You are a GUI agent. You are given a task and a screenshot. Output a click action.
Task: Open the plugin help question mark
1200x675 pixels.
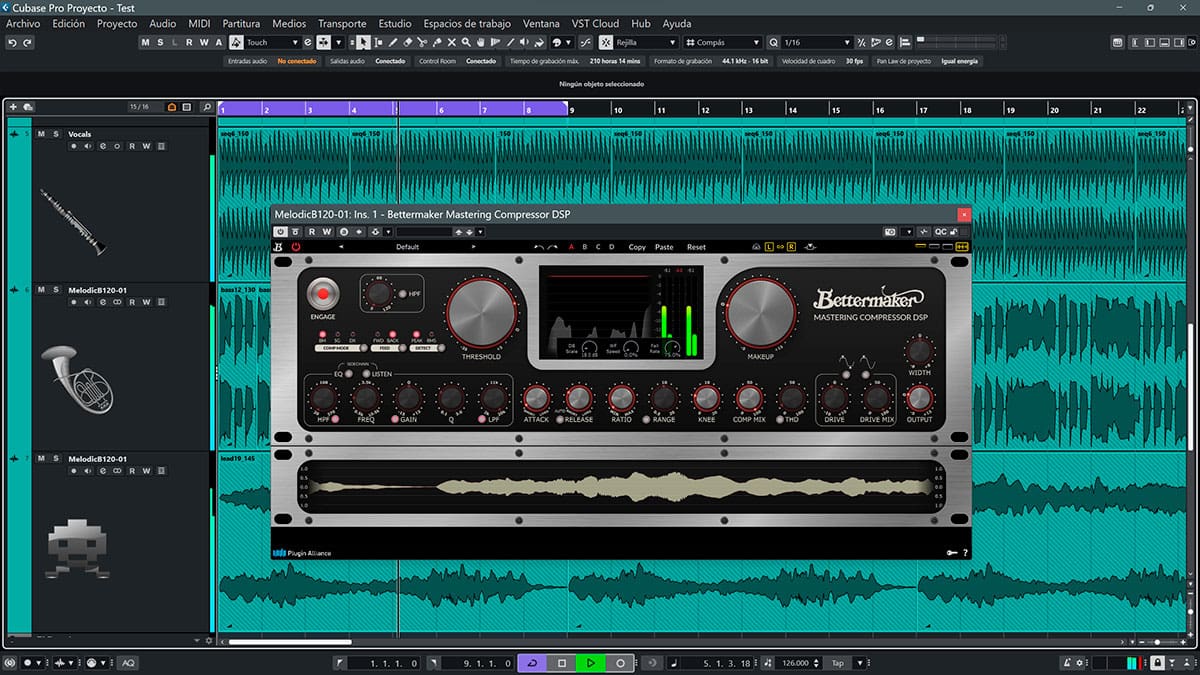coord(965,553)
